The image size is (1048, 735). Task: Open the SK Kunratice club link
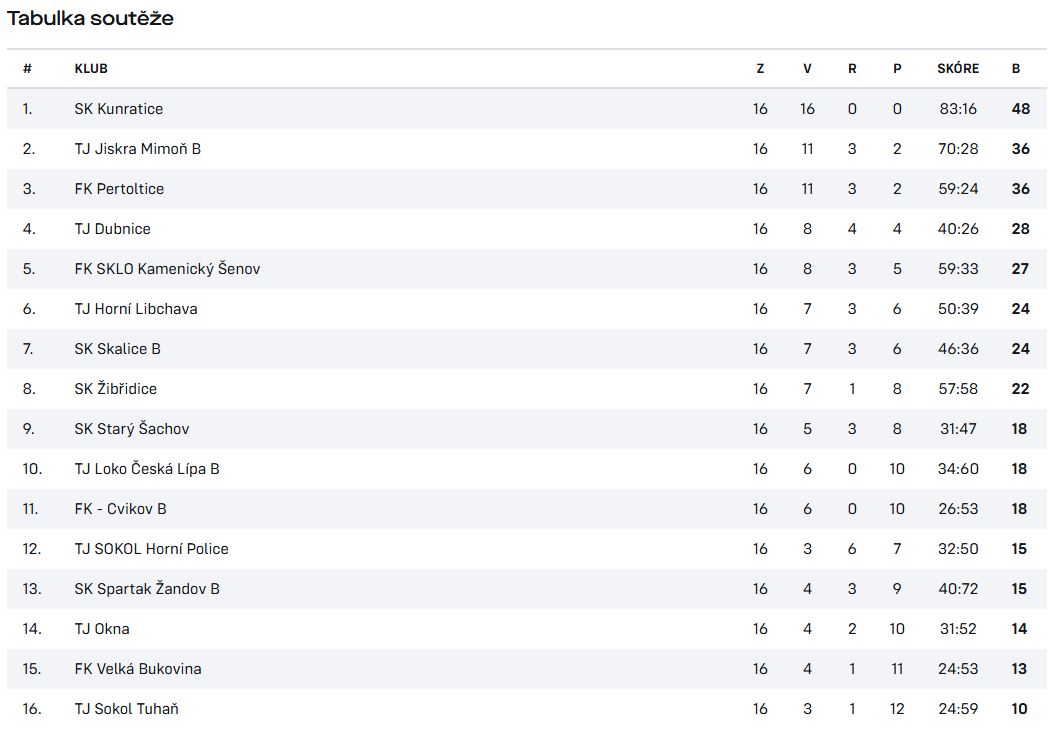click(x=118, y=109)
